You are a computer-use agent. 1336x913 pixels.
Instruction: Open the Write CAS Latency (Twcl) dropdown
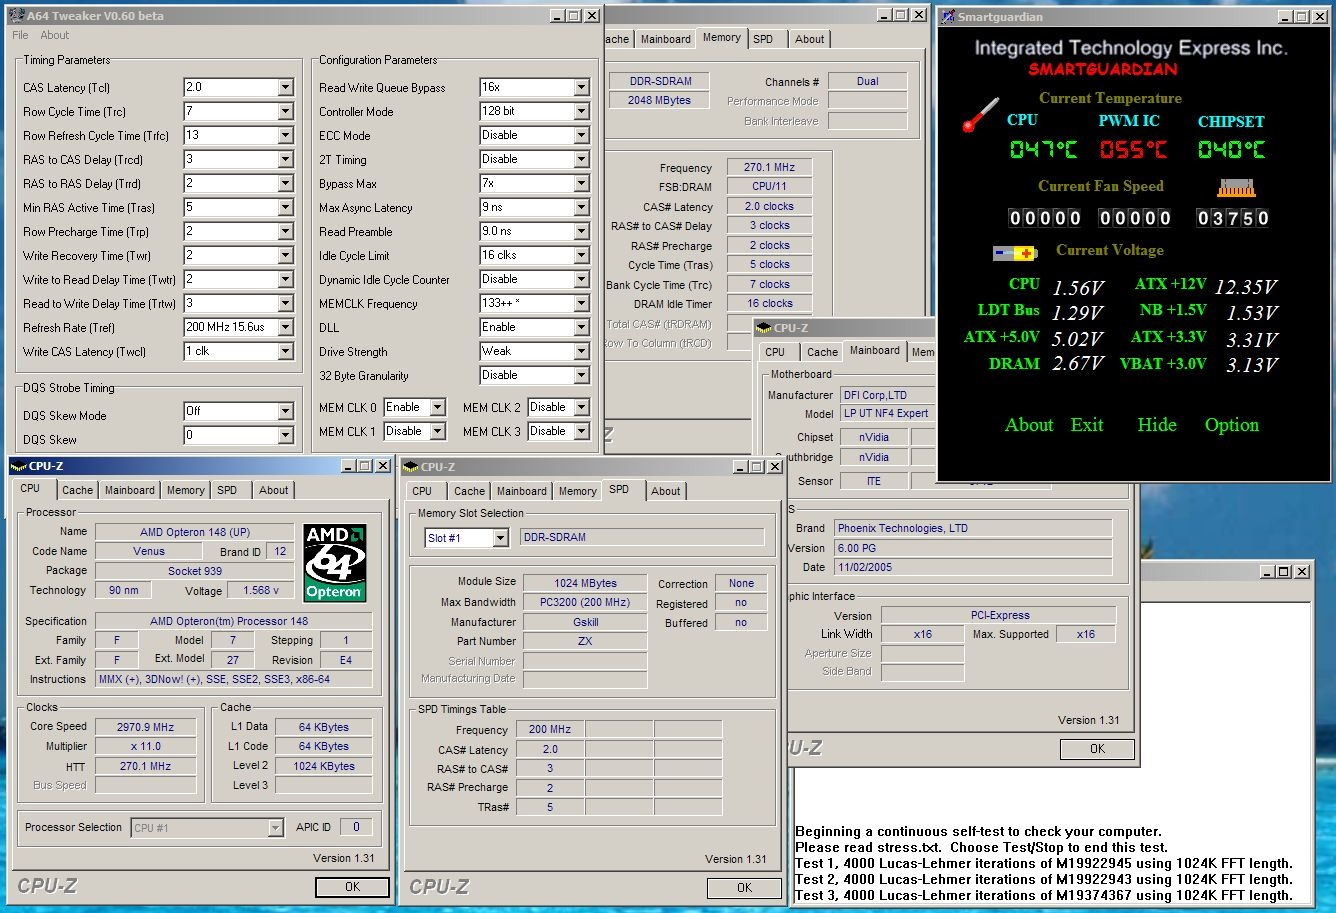tap(285, 352)
